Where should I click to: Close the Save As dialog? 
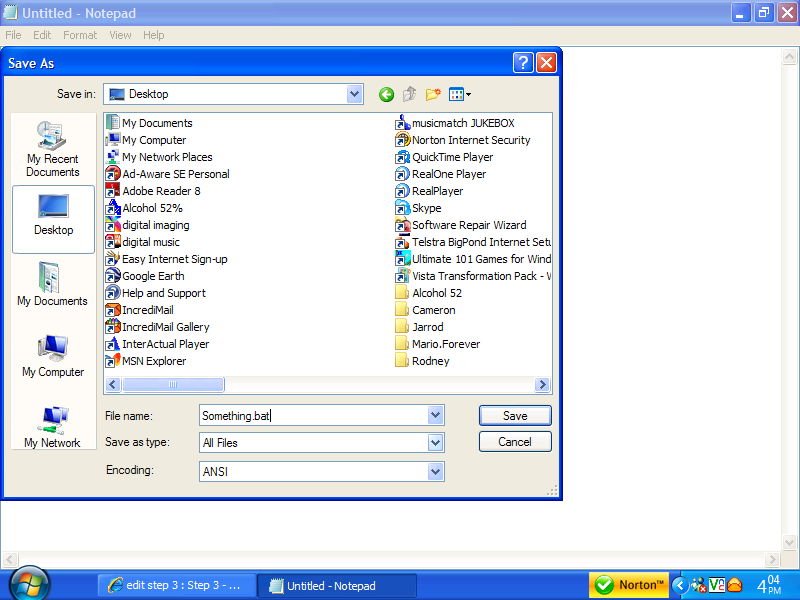(x=546, y=63)
